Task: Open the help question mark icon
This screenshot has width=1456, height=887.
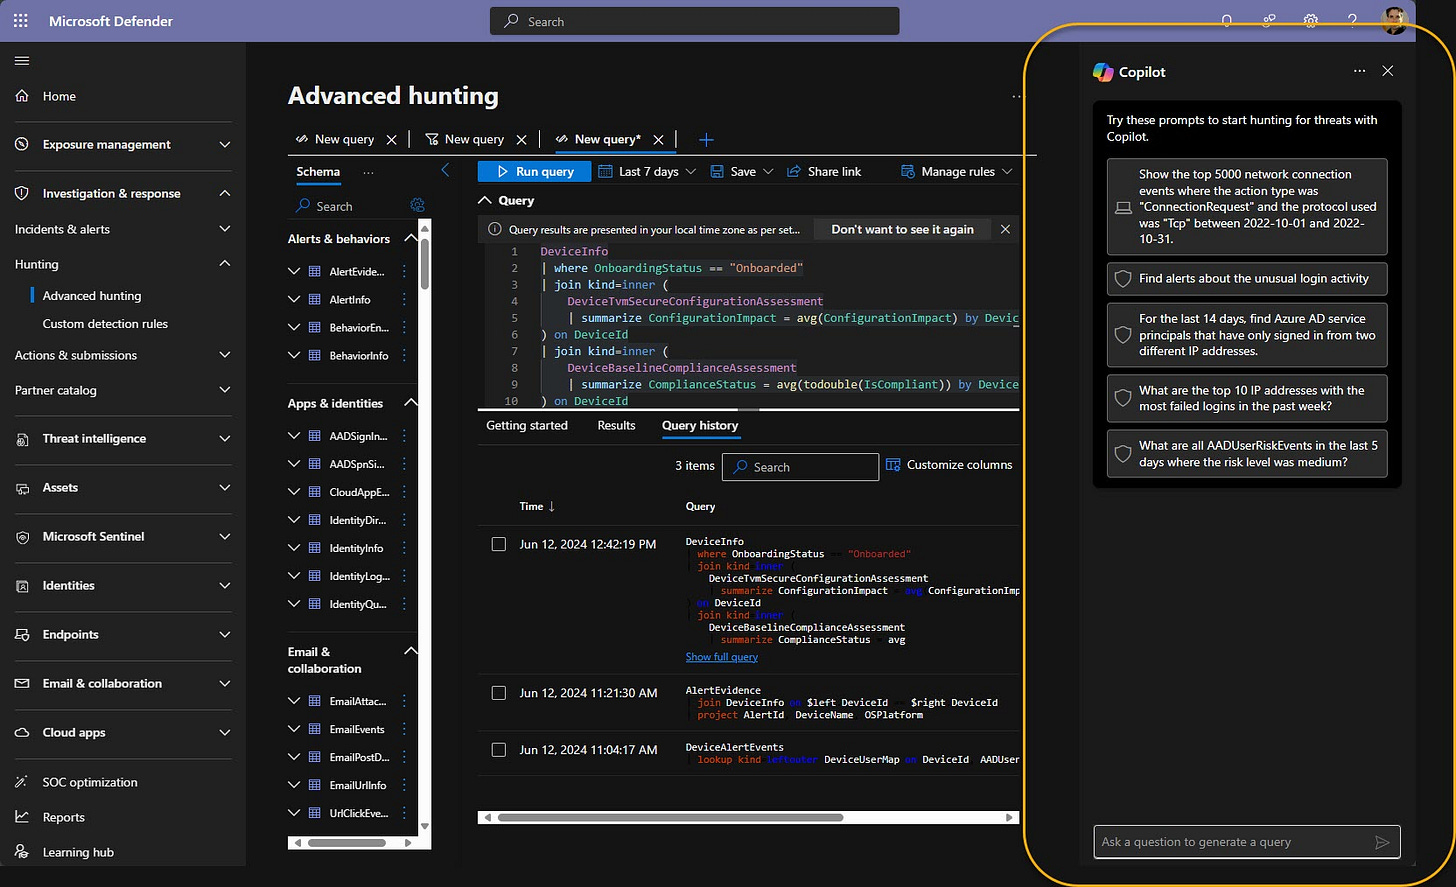Action: coord(1352,21)
